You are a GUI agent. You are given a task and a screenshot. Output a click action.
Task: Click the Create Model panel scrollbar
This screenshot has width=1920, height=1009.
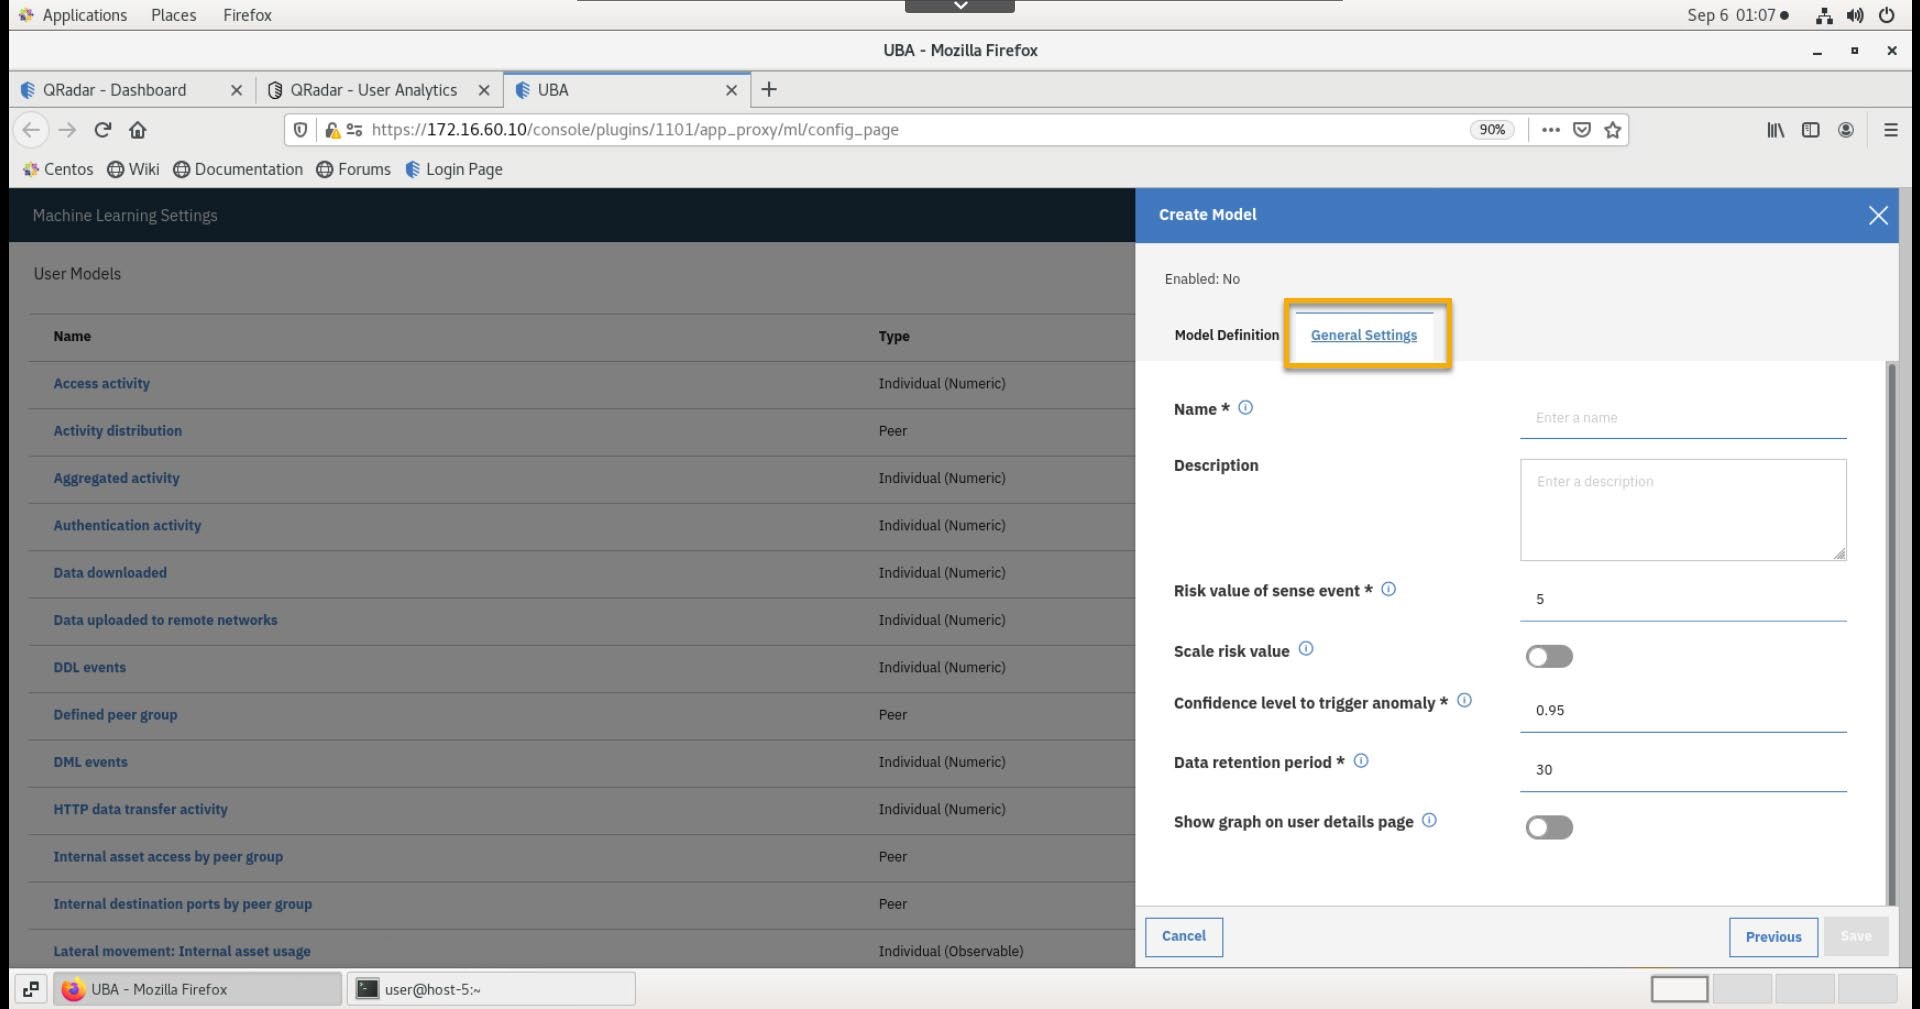click(1891, 633)
